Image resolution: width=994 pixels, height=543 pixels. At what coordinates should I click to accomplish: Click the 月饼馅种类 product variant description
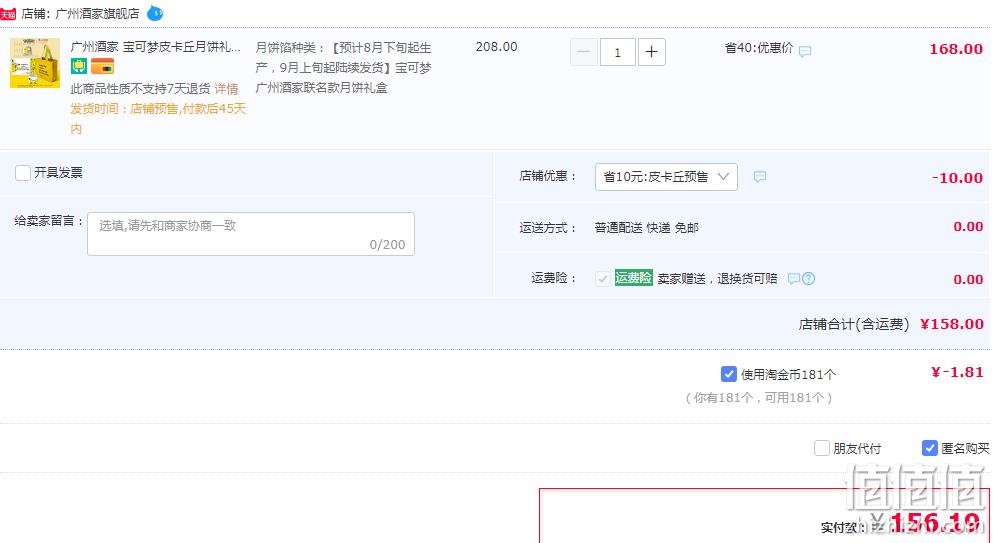coord(344,67)
